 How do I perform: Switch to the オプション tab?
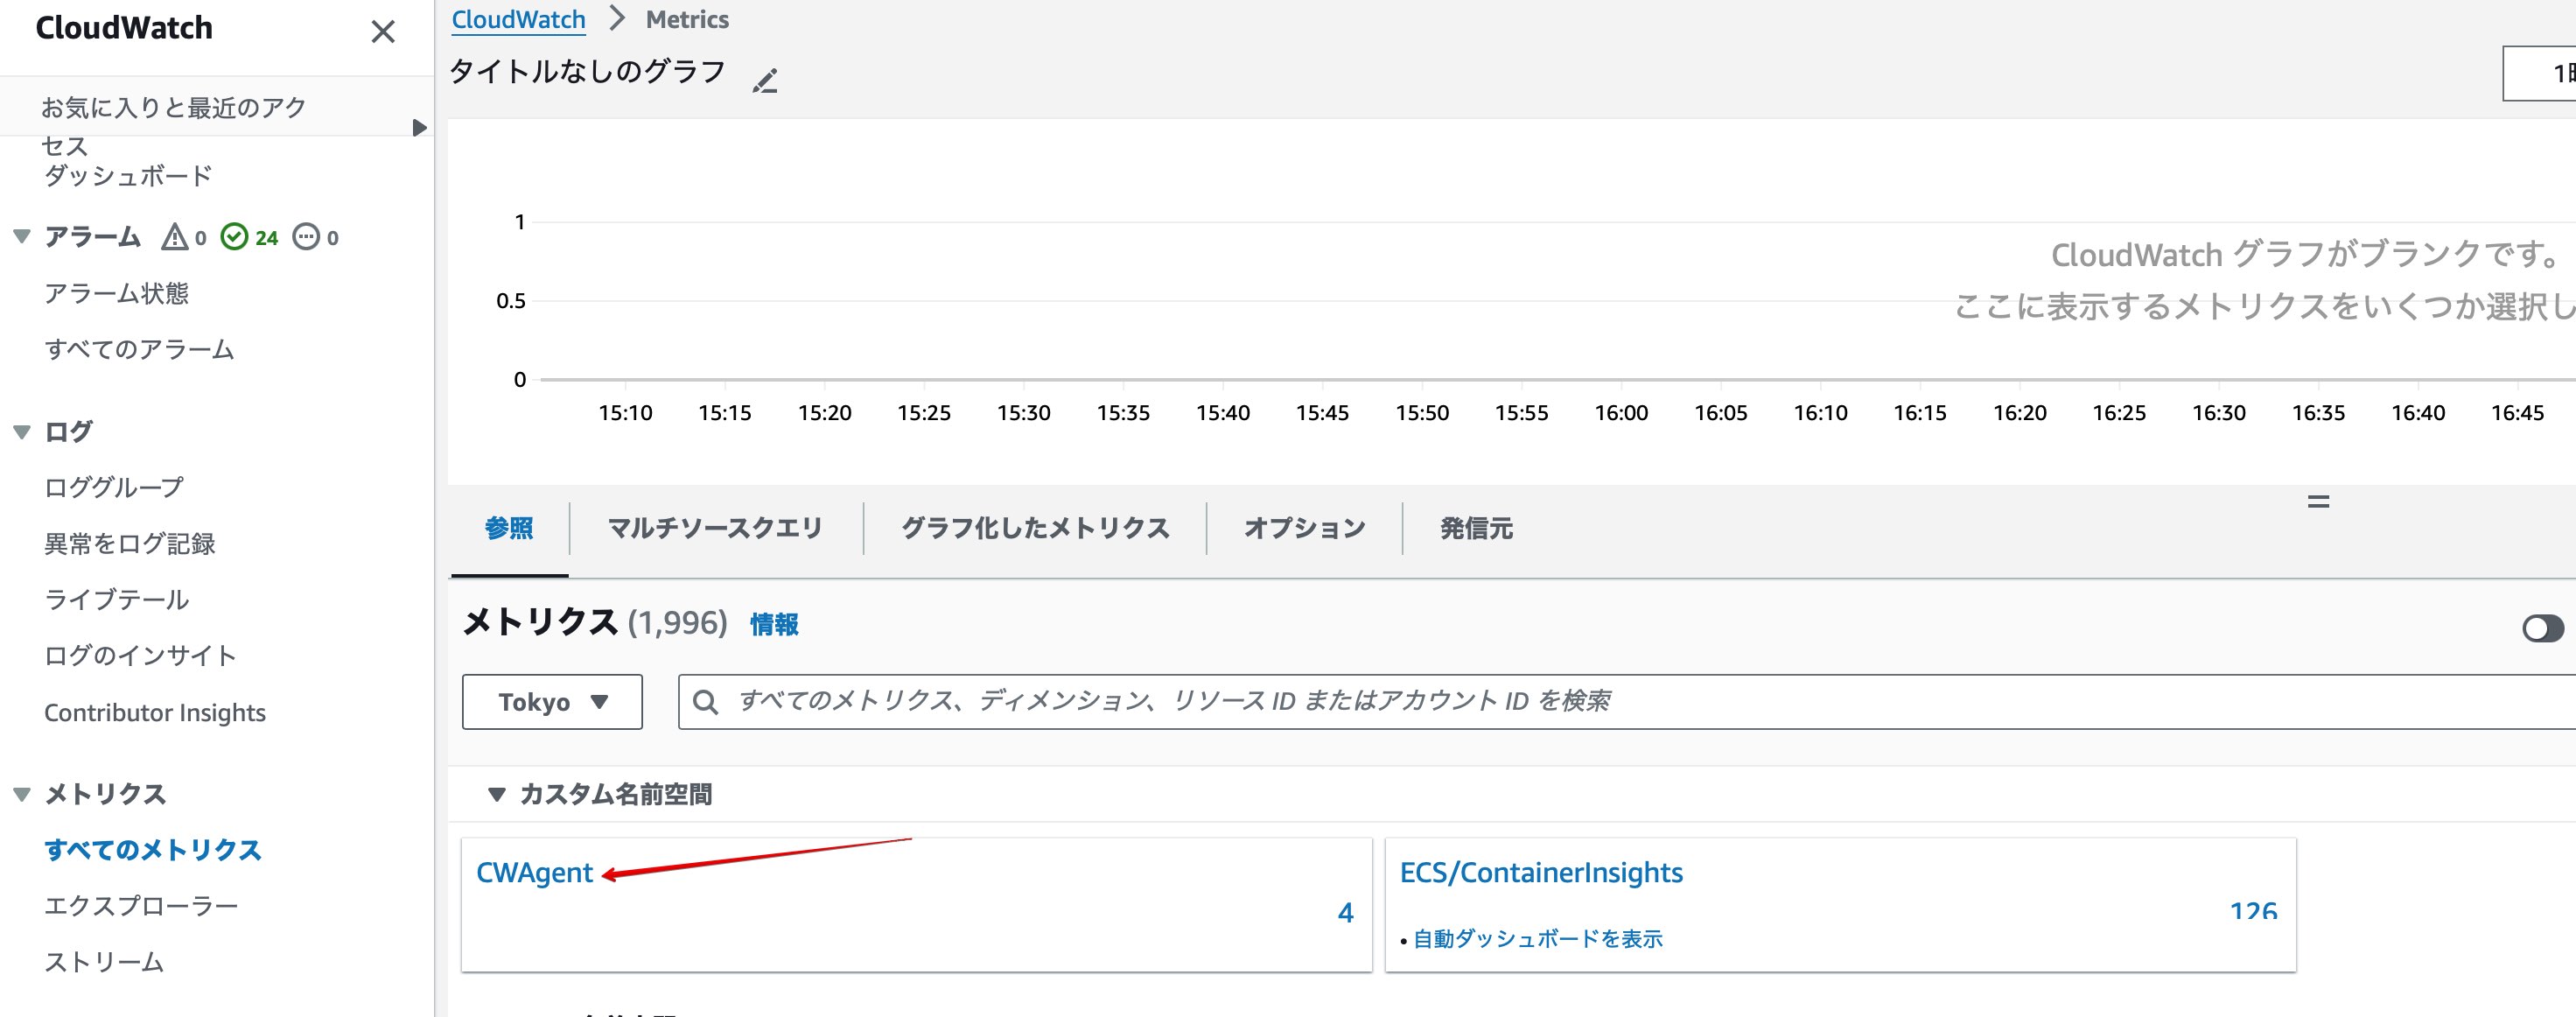(1304, 528)
